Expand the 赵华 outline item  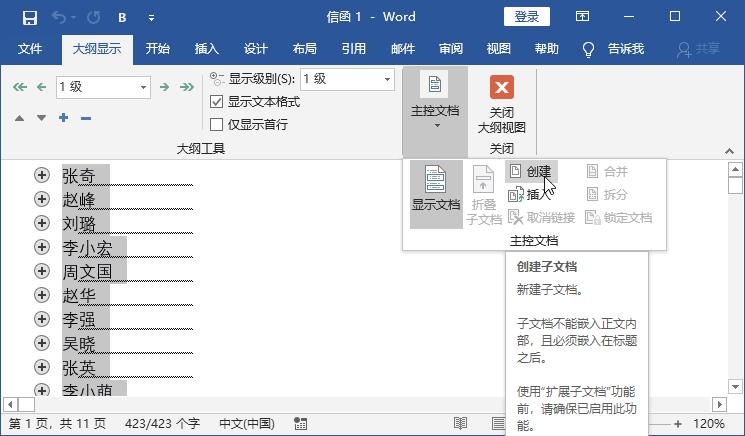click(42, 294)
